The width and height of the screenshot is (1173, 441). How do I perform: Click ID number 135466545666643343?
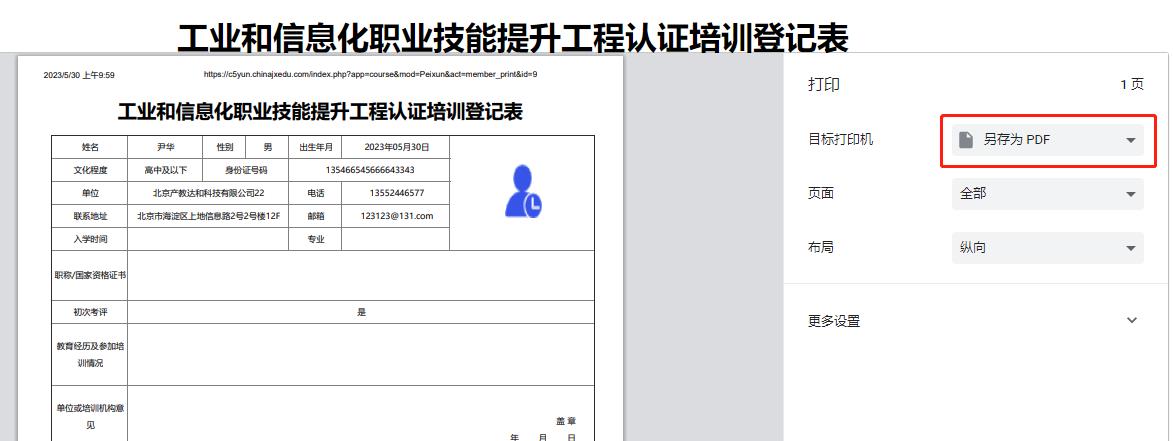pyautogui.click(x=370, y=170)
